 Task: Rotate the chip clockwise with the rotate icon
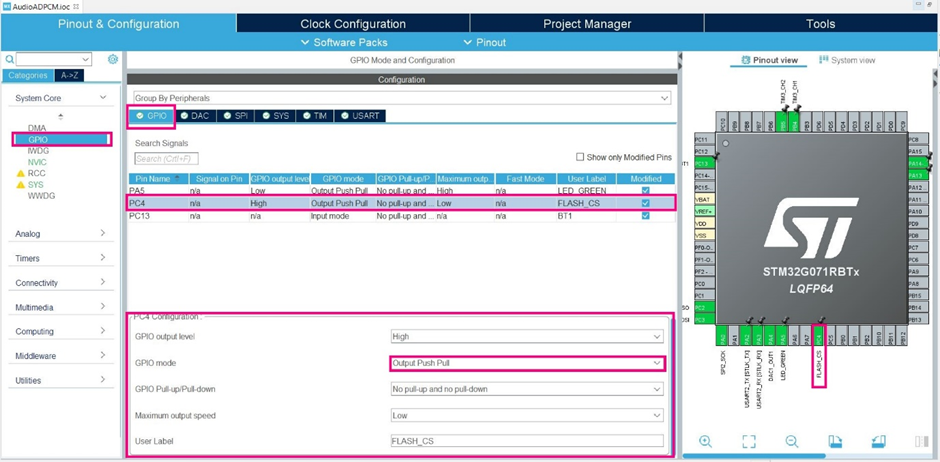835,442
